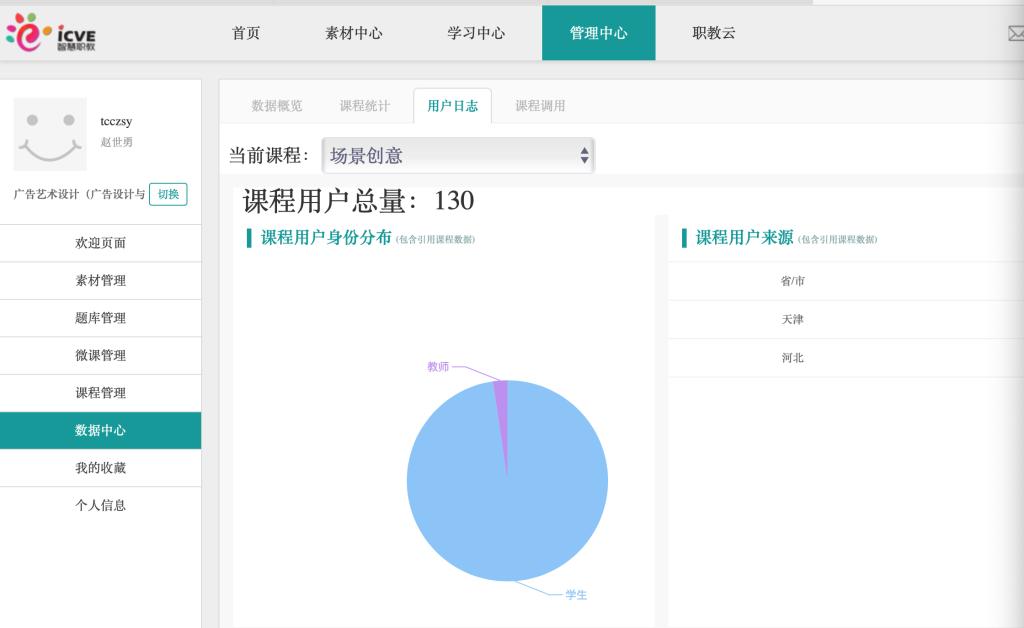Open 题库管理 in the sidebar
1024x628 pixels.
point(100,318)
